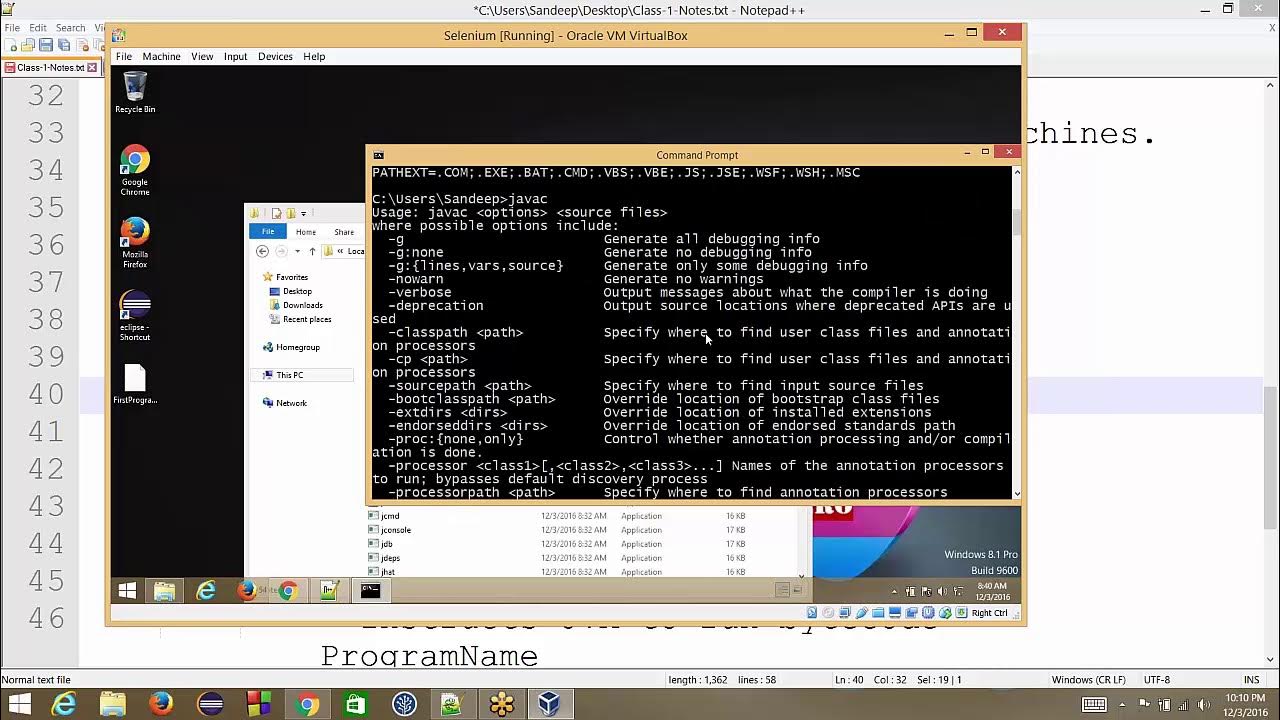This screenshot has width=1280, height=720.
Task: Open the VirtualBox Devices menu
Action: tap(275, 56)
